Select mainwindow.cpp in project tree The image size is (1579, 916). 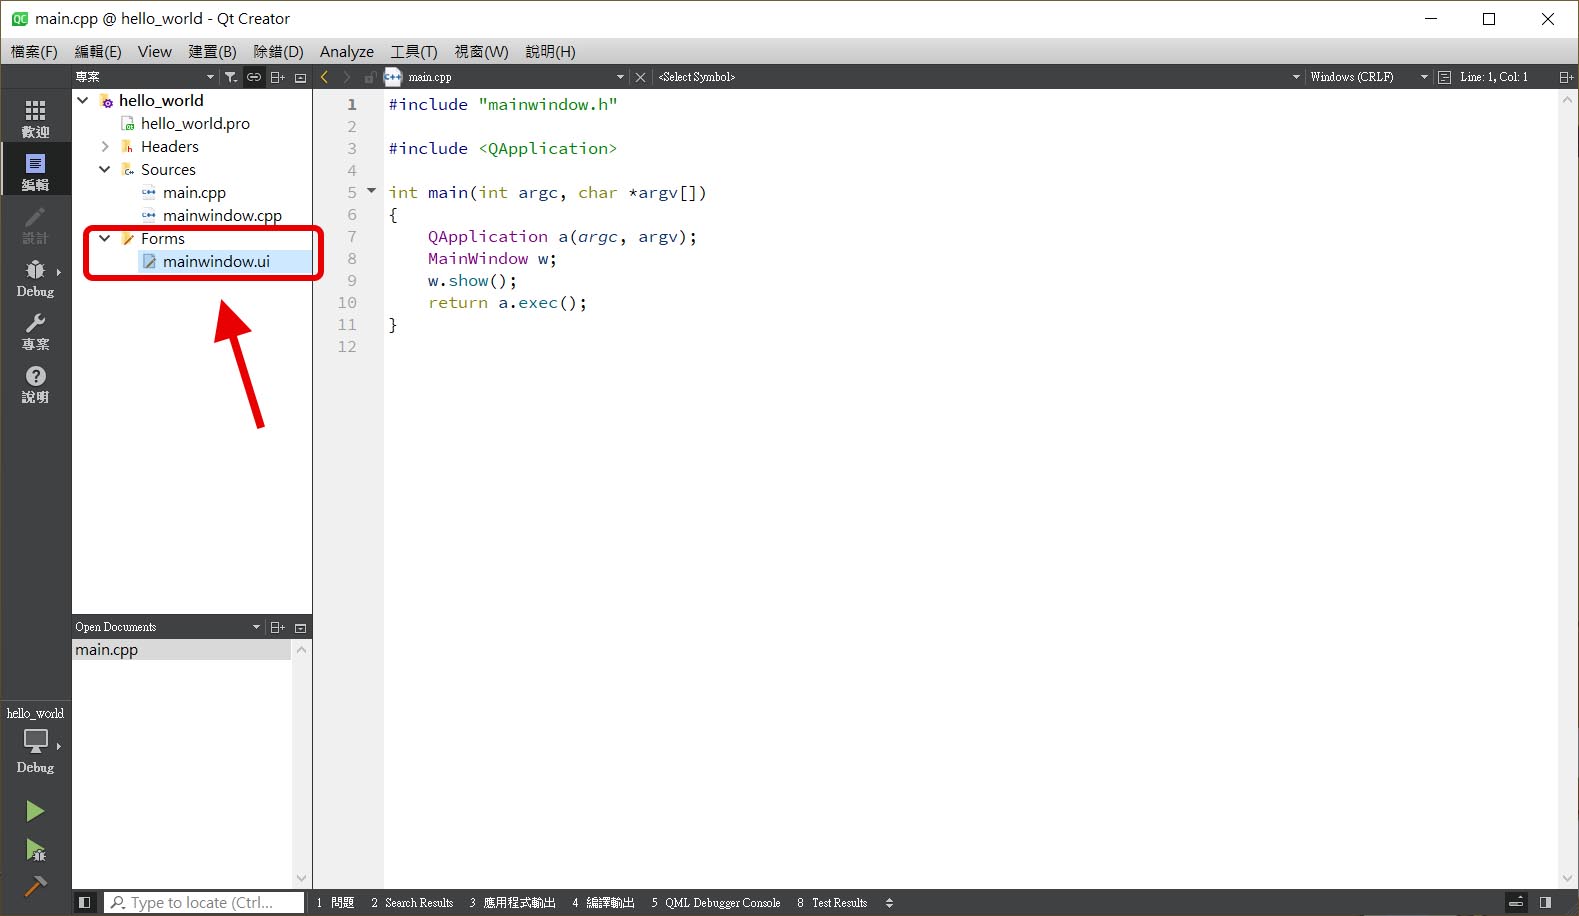[222, 215]
